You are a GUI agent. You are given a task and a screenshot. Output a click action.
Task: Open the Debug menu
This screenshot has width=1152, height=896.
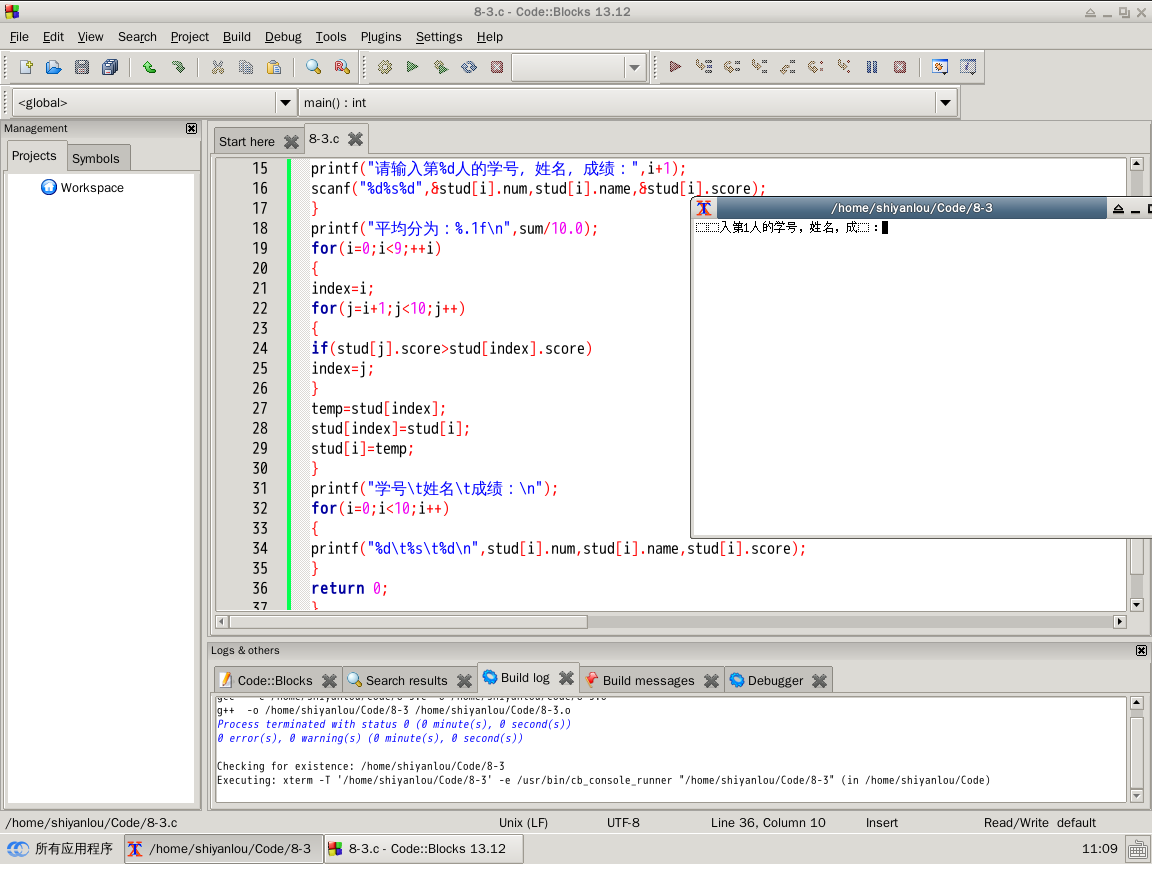pos(283,37)
